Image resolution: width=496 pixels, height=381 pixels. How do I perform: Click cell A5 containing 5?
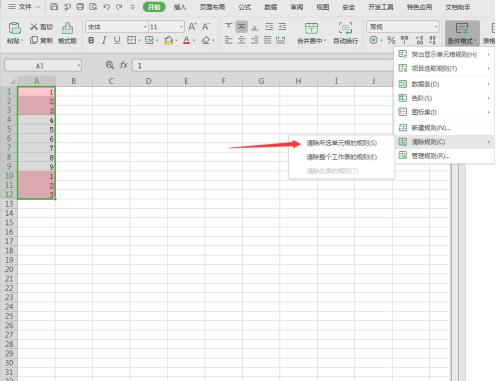(x=36, y=129)
